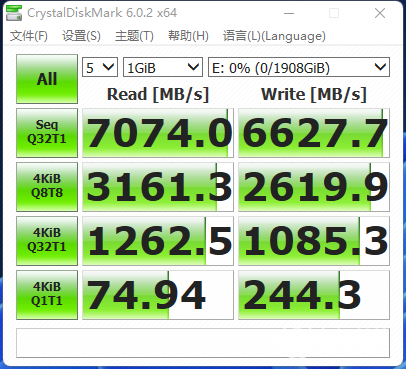Click the CrystalDiskMark app icon in title bar

click(14, 13)
